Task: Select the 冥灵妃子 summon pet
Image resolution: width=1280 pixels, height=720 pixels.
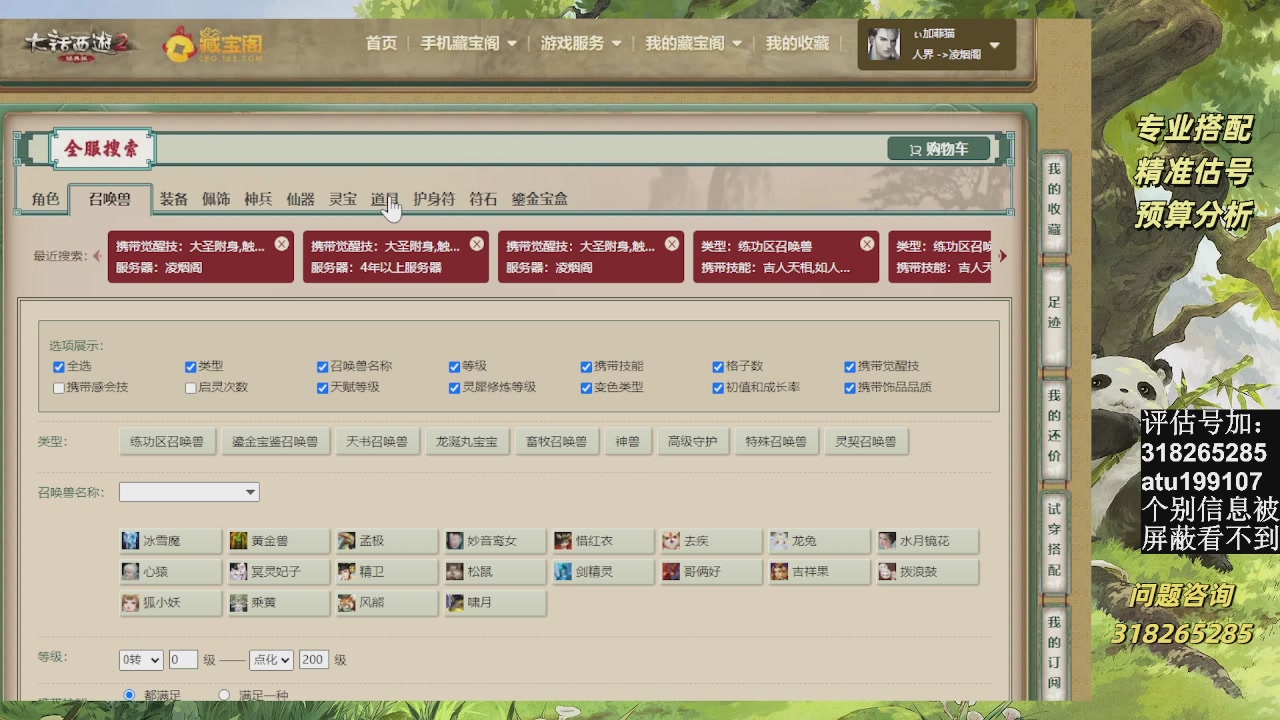Action: 279,572
